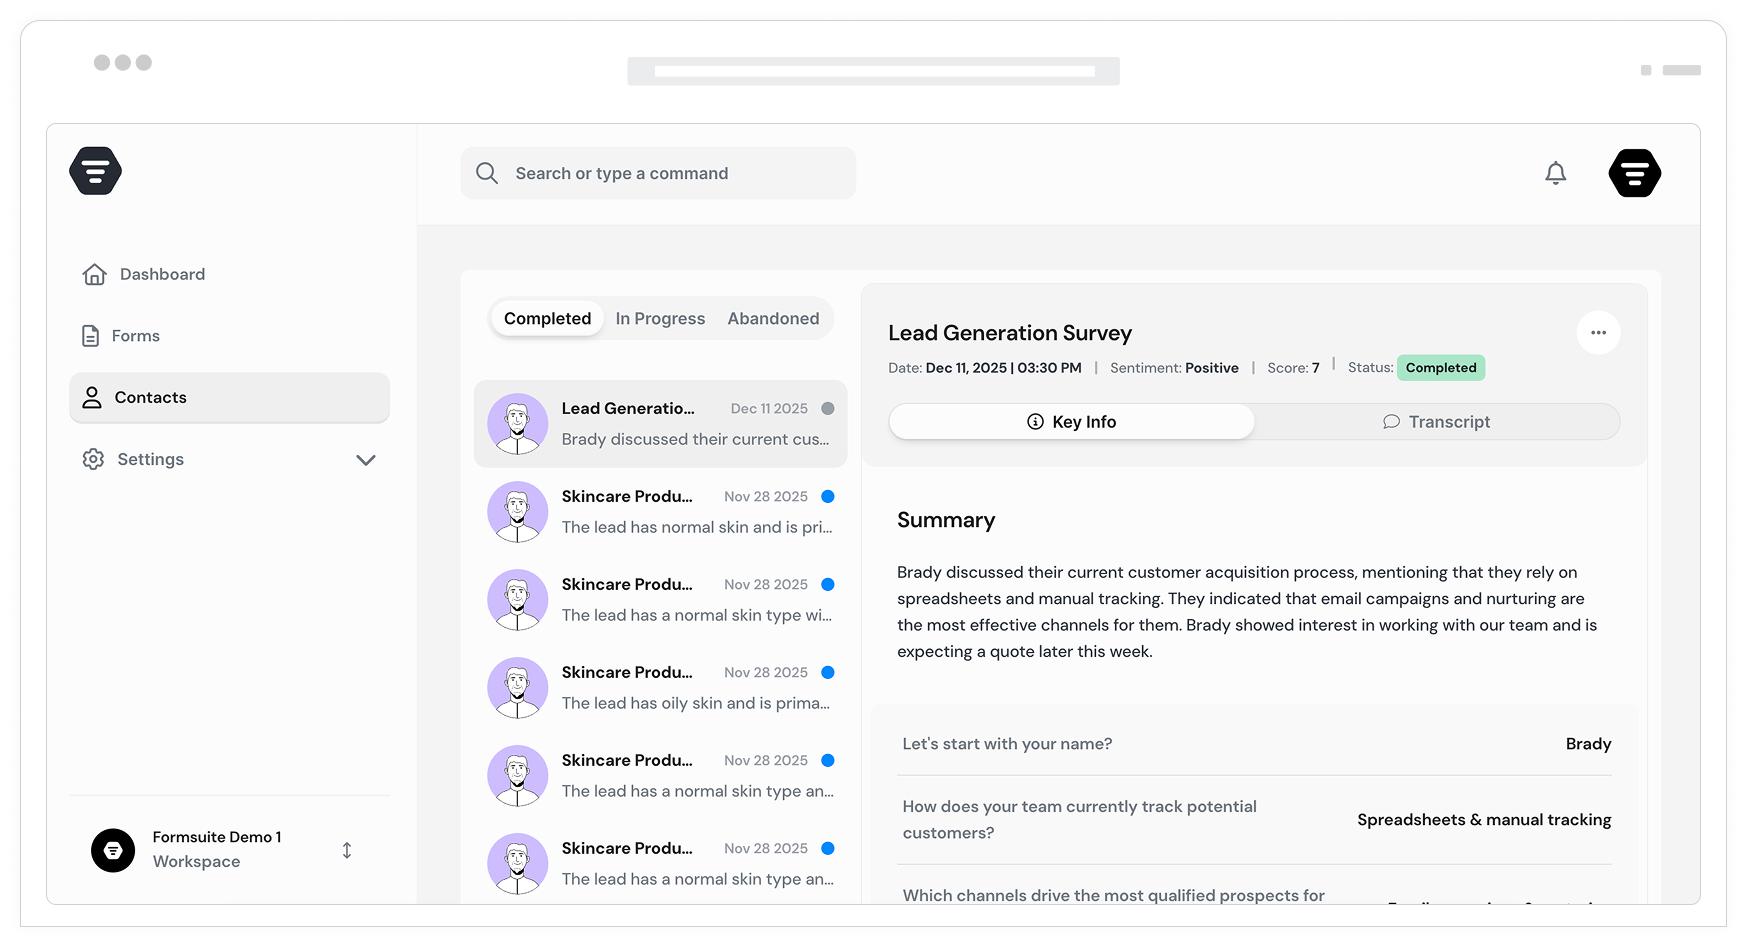Switch to the Abandoned tab

tap(773, 319)
